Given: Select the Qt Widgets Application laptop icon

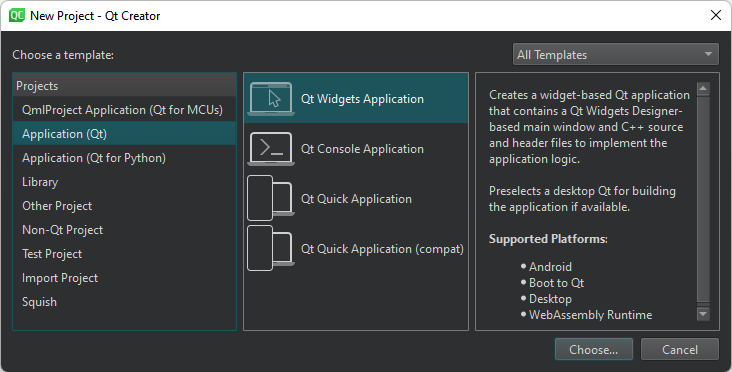Looking at the screenshot, I should [x=271, y=98].
